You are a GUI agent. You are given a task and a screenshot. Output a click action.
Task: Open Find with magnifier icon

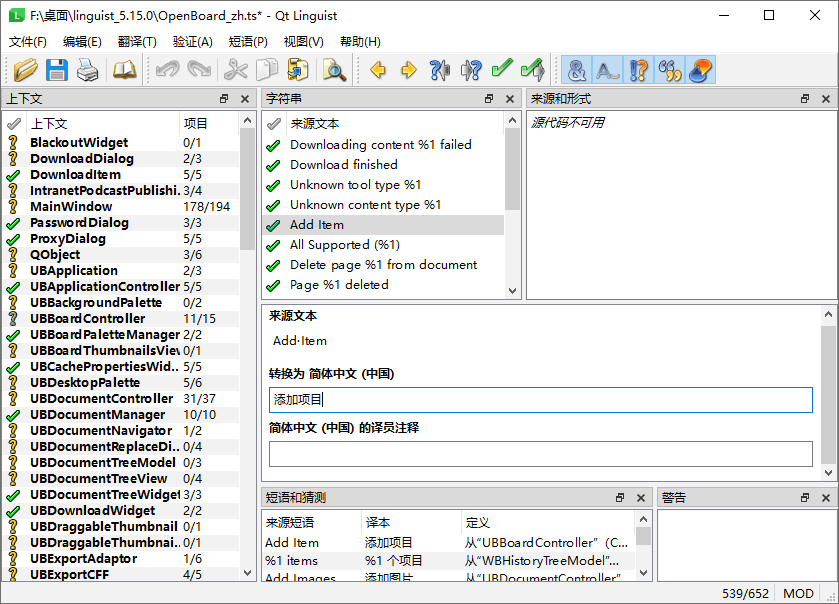[334, 70]
